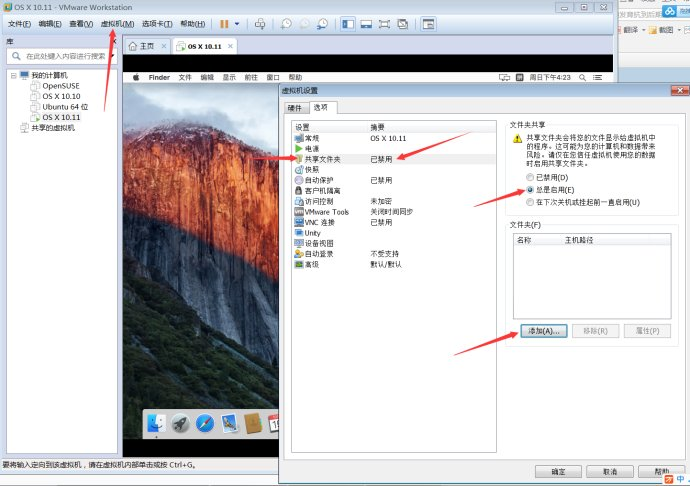Open the 帮助(H) menu

pos(193,24)
